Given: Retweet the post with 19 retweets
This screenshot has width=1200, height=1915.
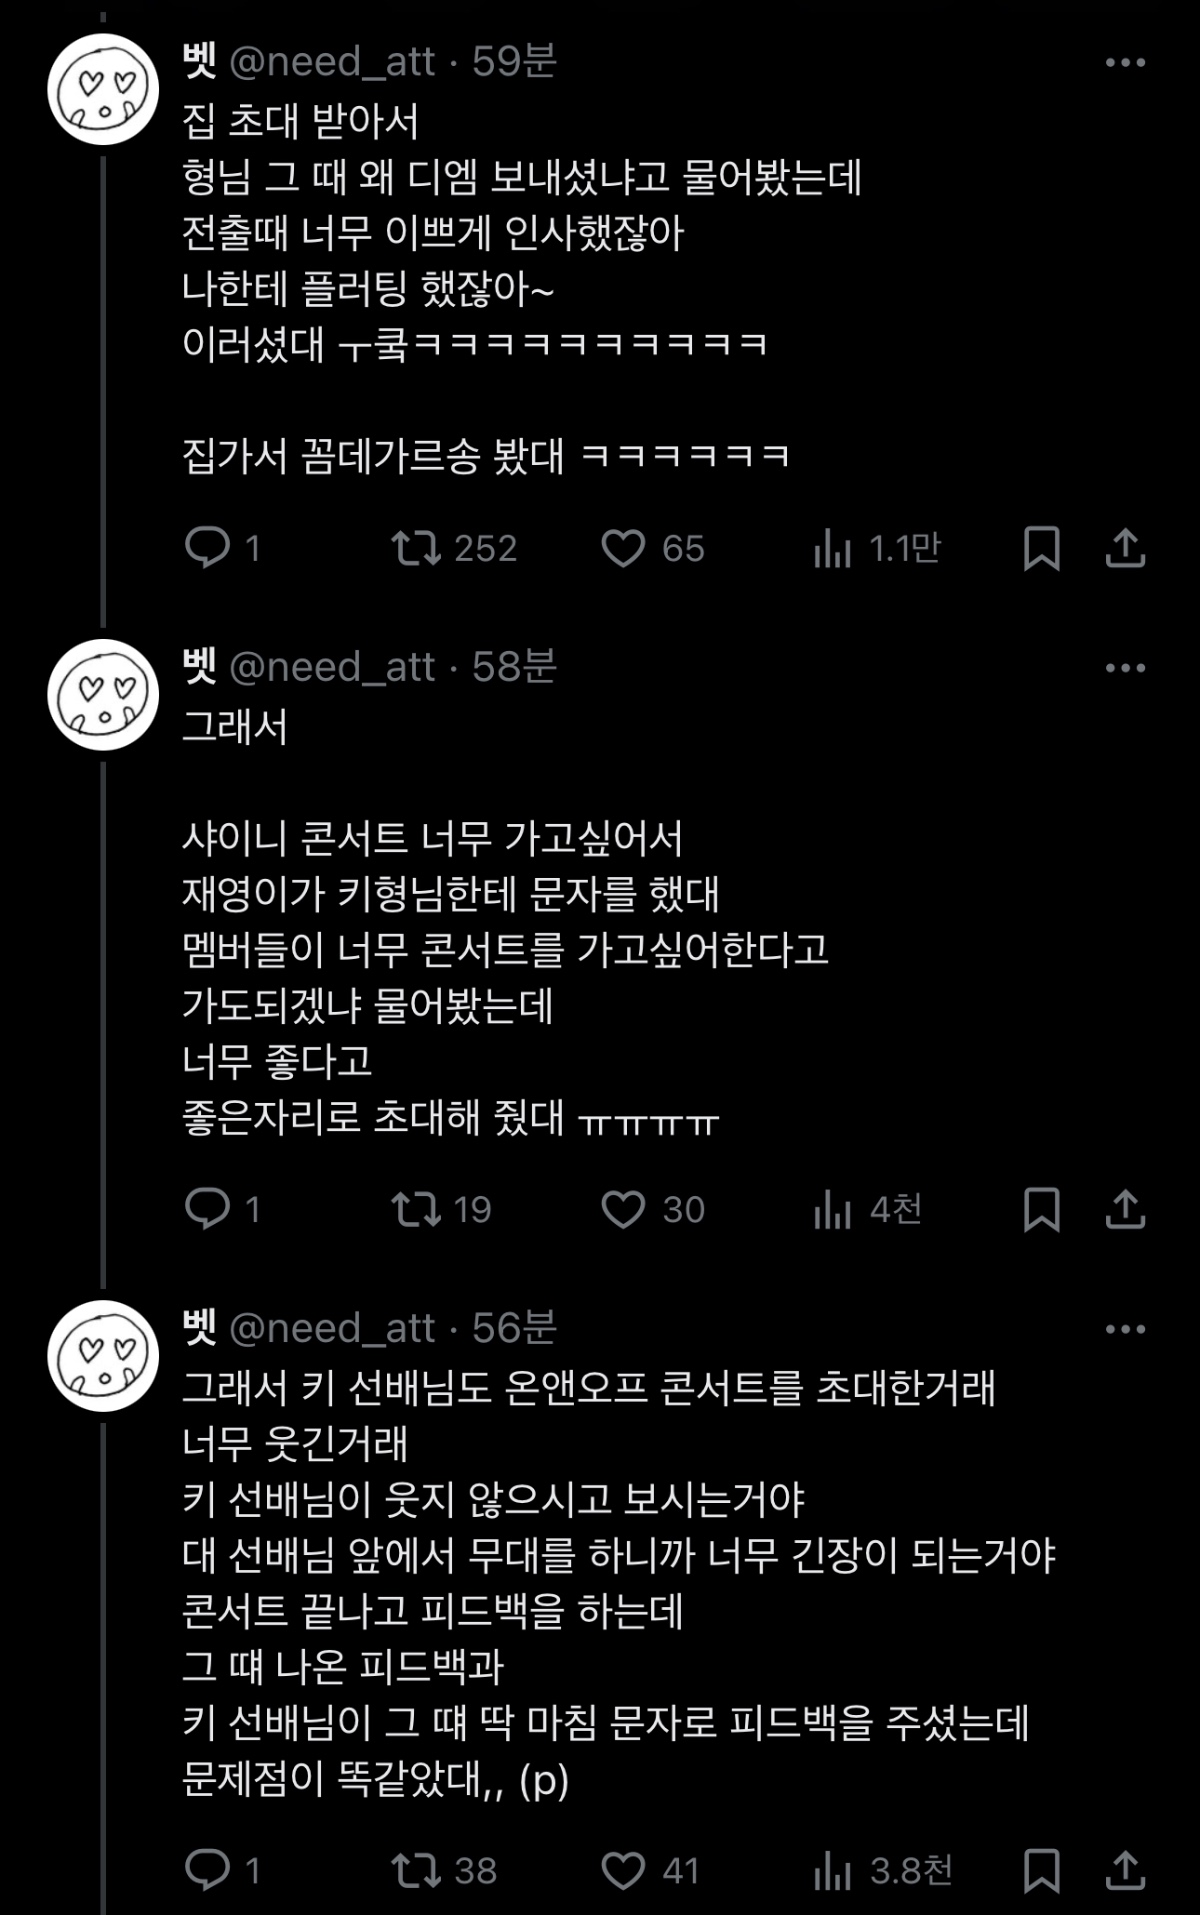Looking at the screenshot, I should coord(416,1209).
